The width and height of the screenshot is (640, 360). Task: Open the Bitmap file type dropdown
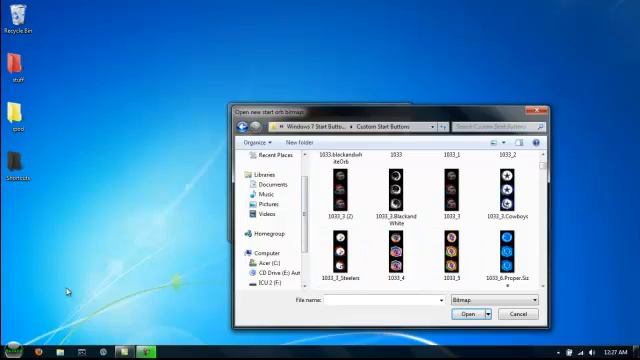(494, 300)
